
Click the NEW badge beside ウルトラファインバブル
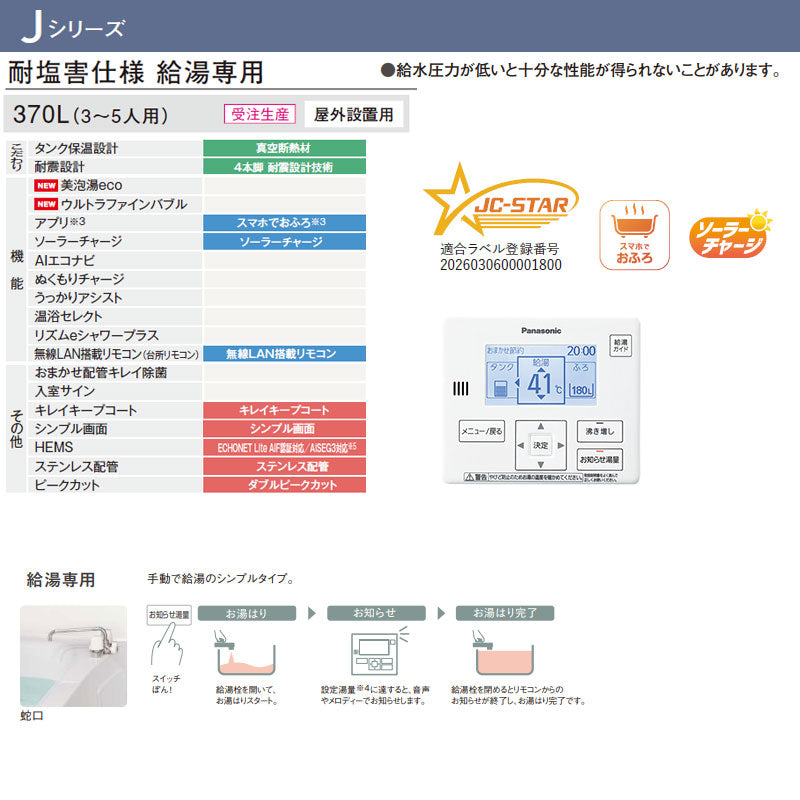(46, 204)
